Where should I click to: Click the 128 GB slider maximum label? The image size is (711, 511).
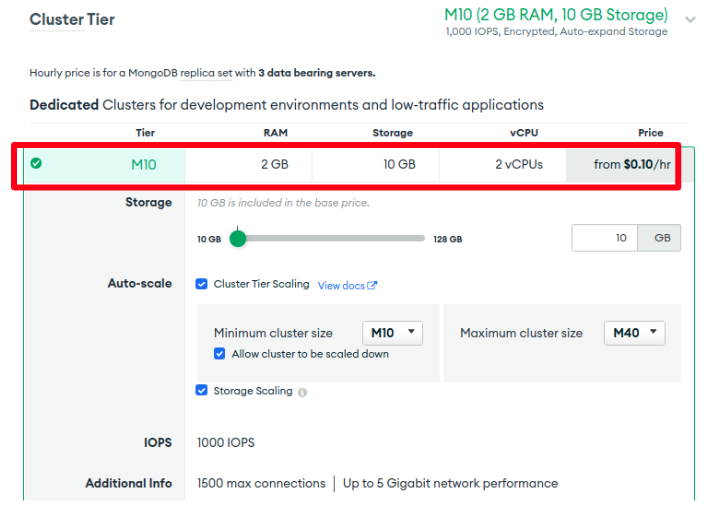448,239
